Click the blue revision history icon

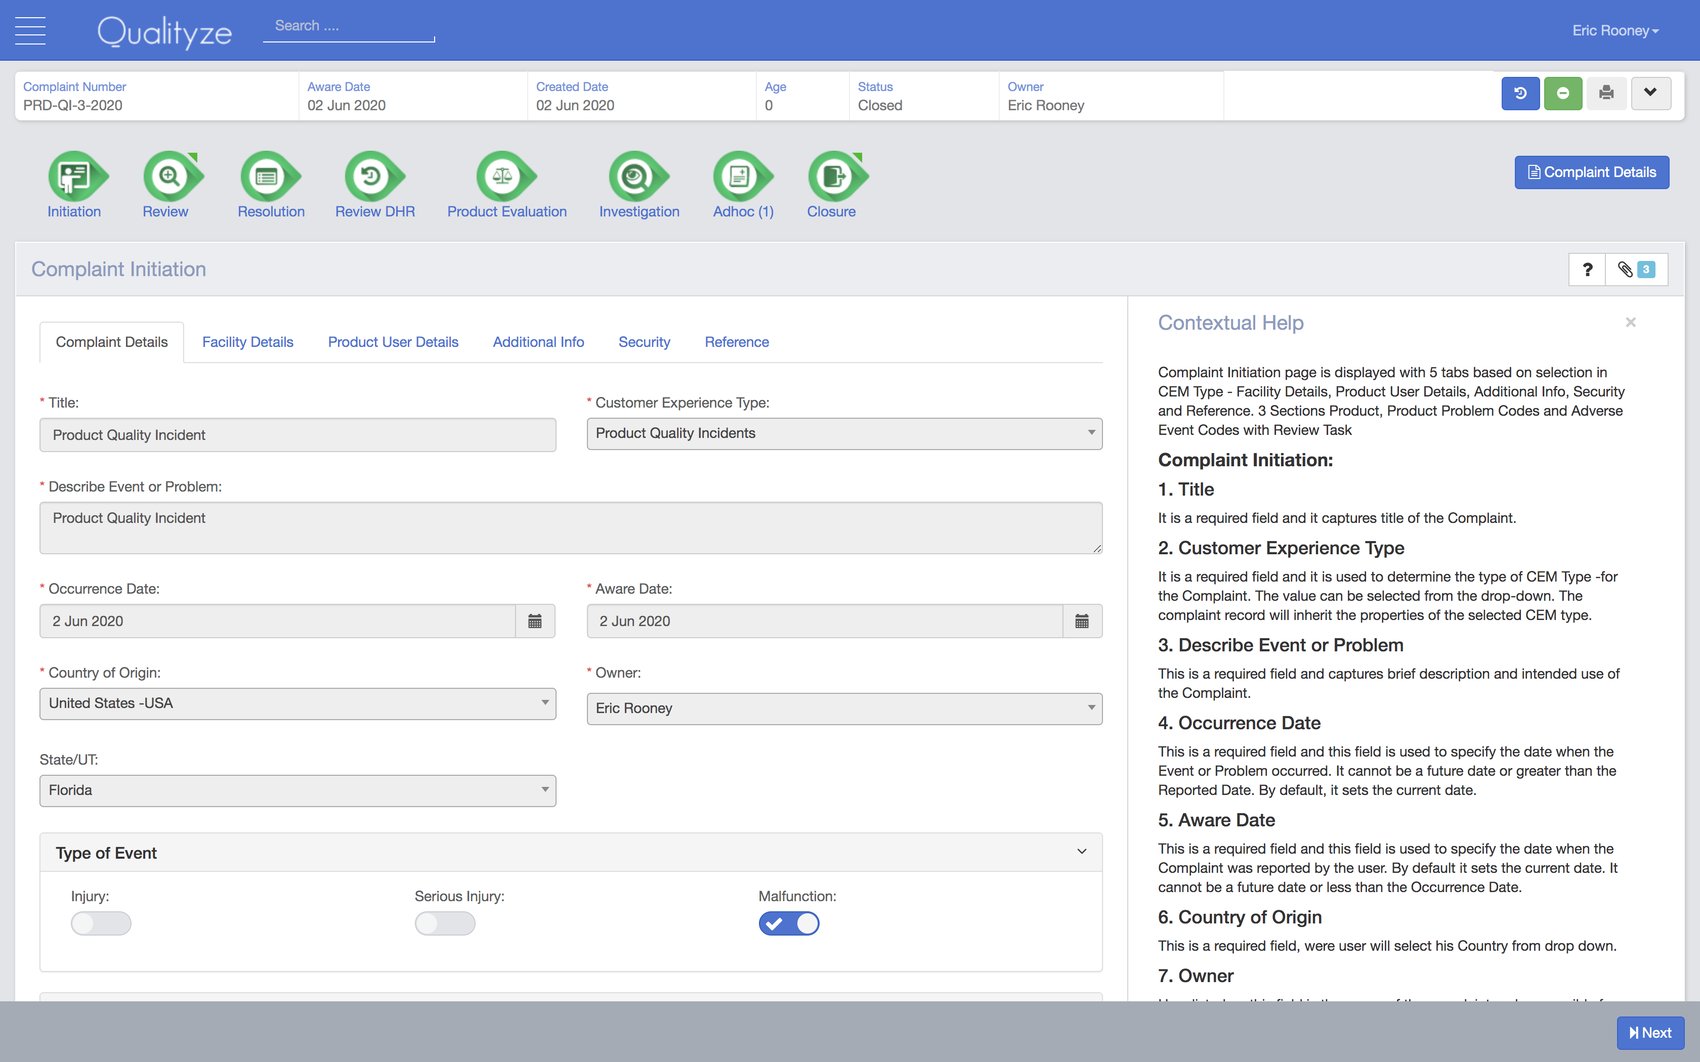(1520, 92)
